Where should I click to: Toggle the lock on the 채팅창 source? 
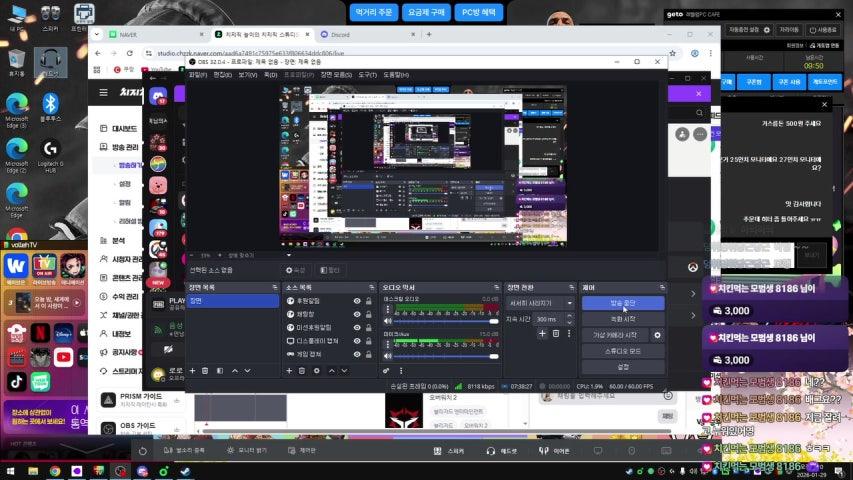point(369,314)
